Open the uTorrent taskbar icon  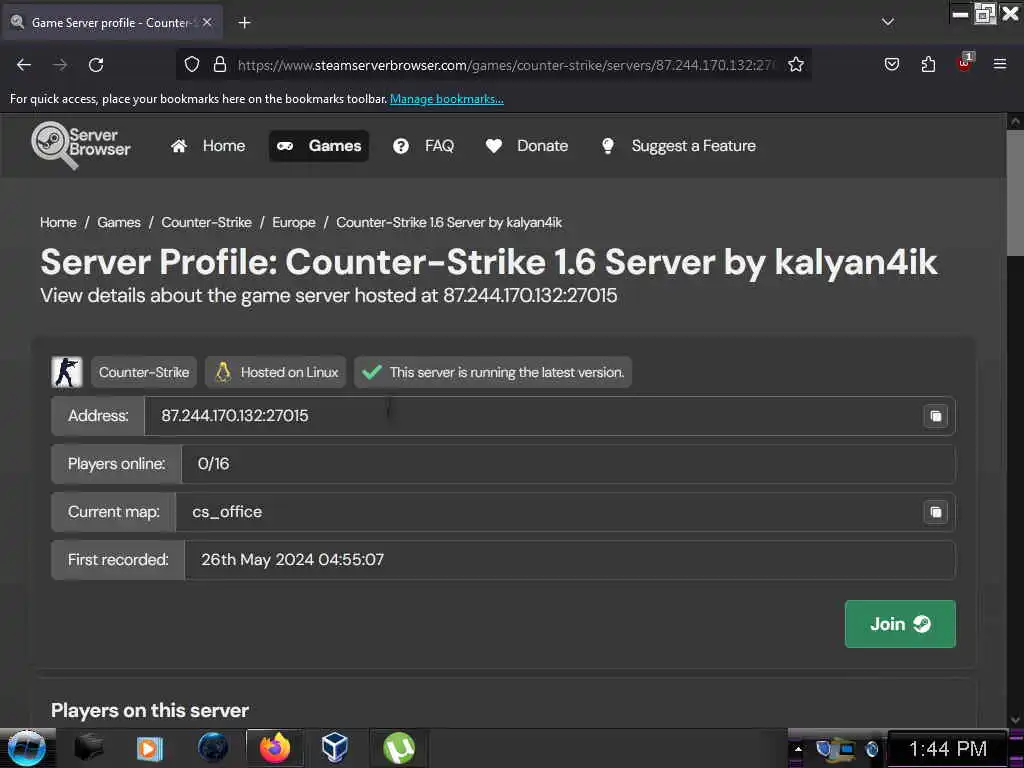399,748
